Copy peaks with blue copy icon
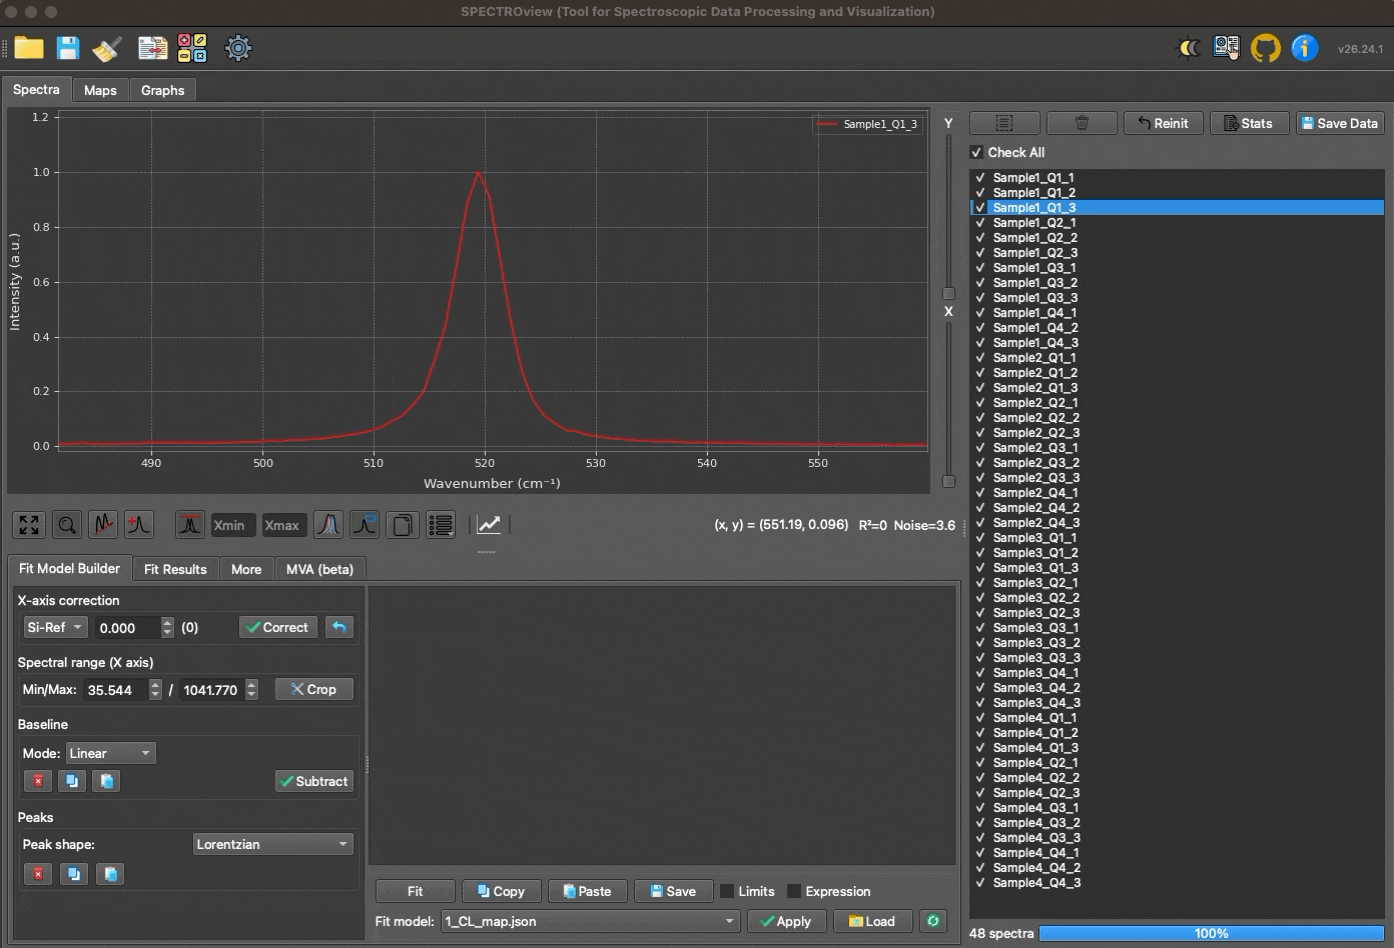 click(74, 874)
